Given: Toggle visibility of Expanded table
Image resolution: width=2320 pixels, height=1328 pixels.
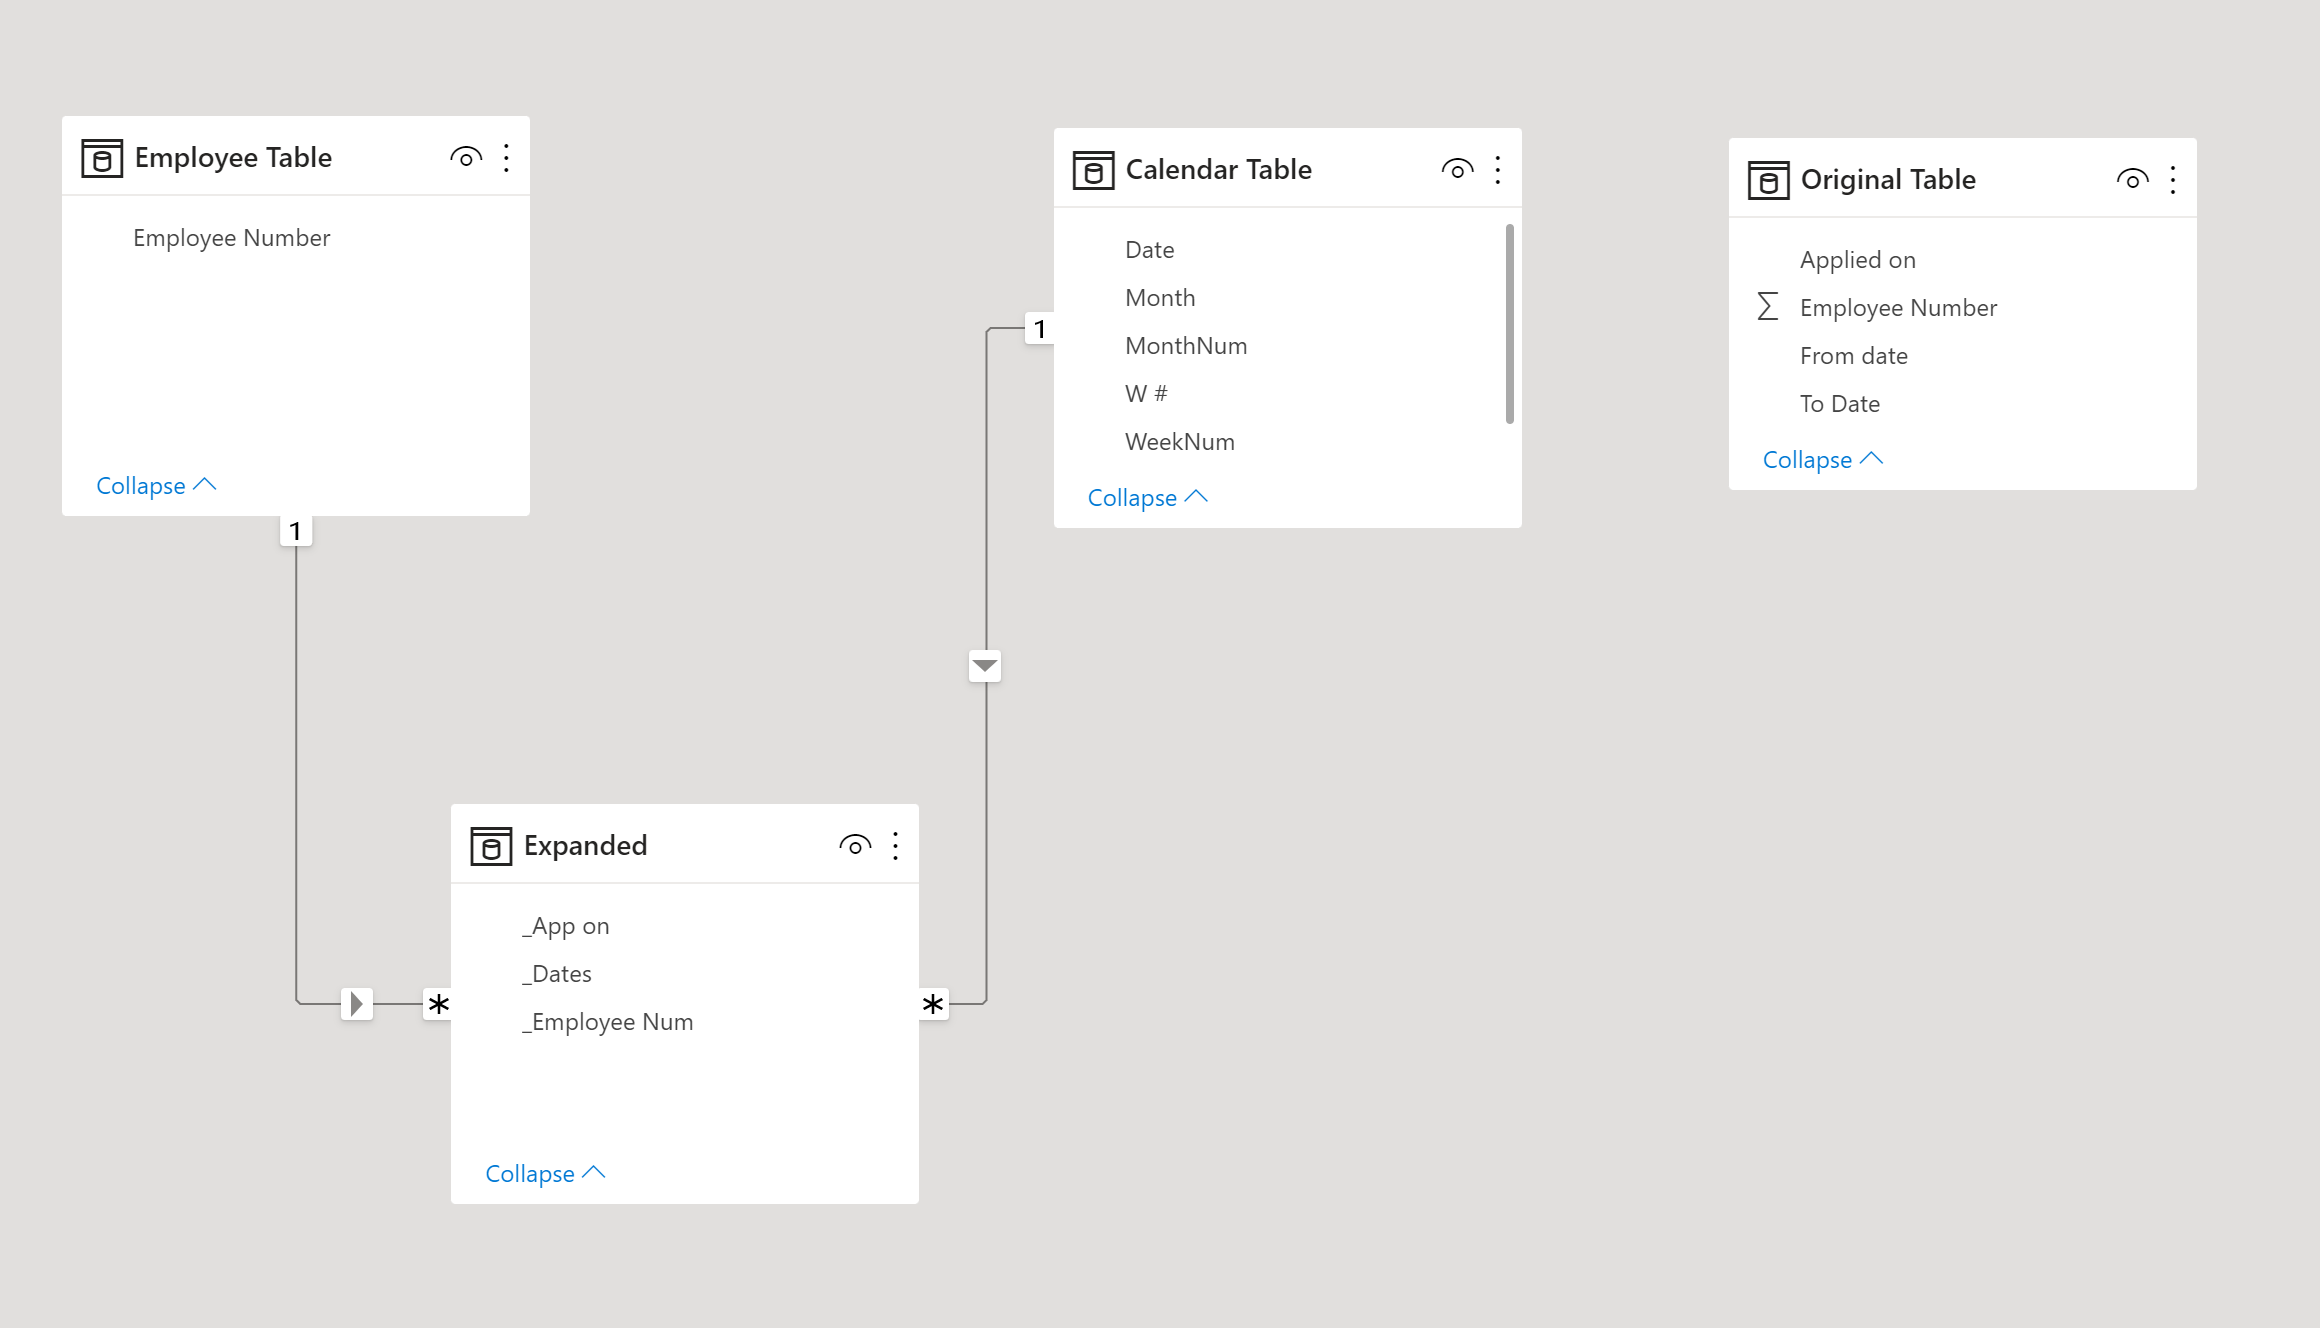Looking at the screenshot, I should click(855, 846).
